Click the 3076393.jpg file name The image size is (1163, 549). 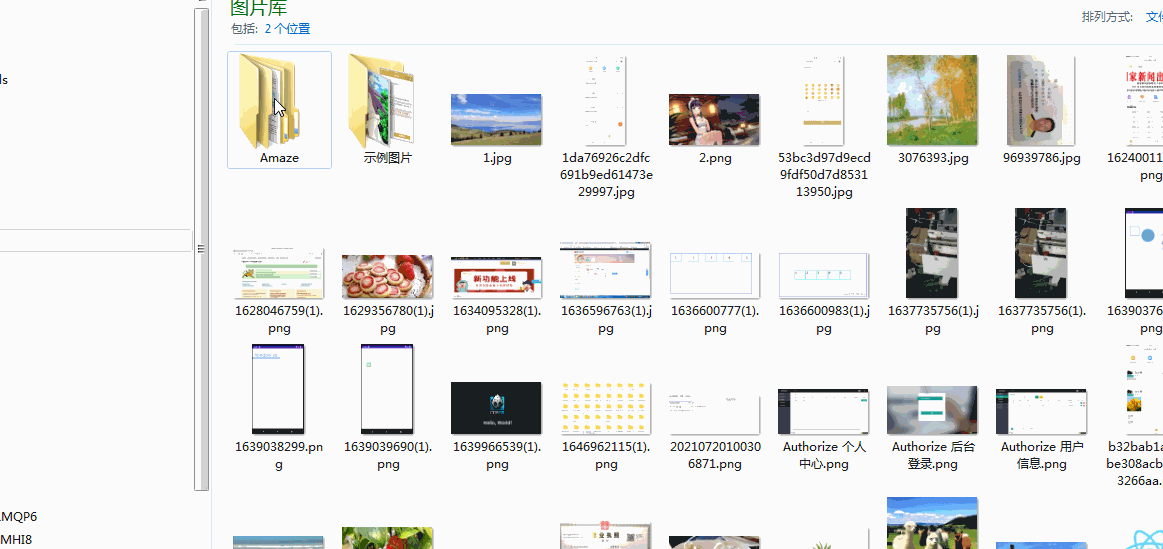point(933,158)
